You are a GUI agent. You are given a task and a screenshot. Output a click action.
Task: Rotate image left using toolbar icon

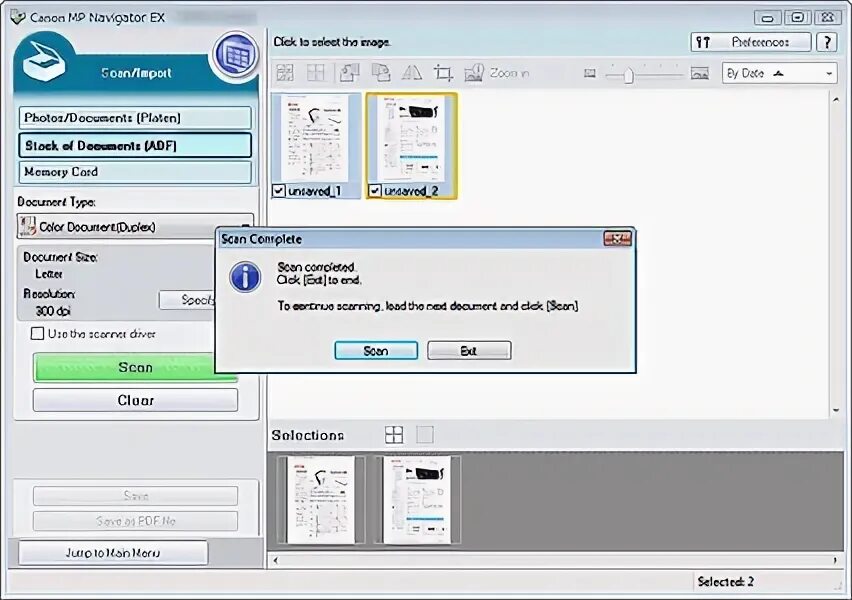tap(349, 72)
